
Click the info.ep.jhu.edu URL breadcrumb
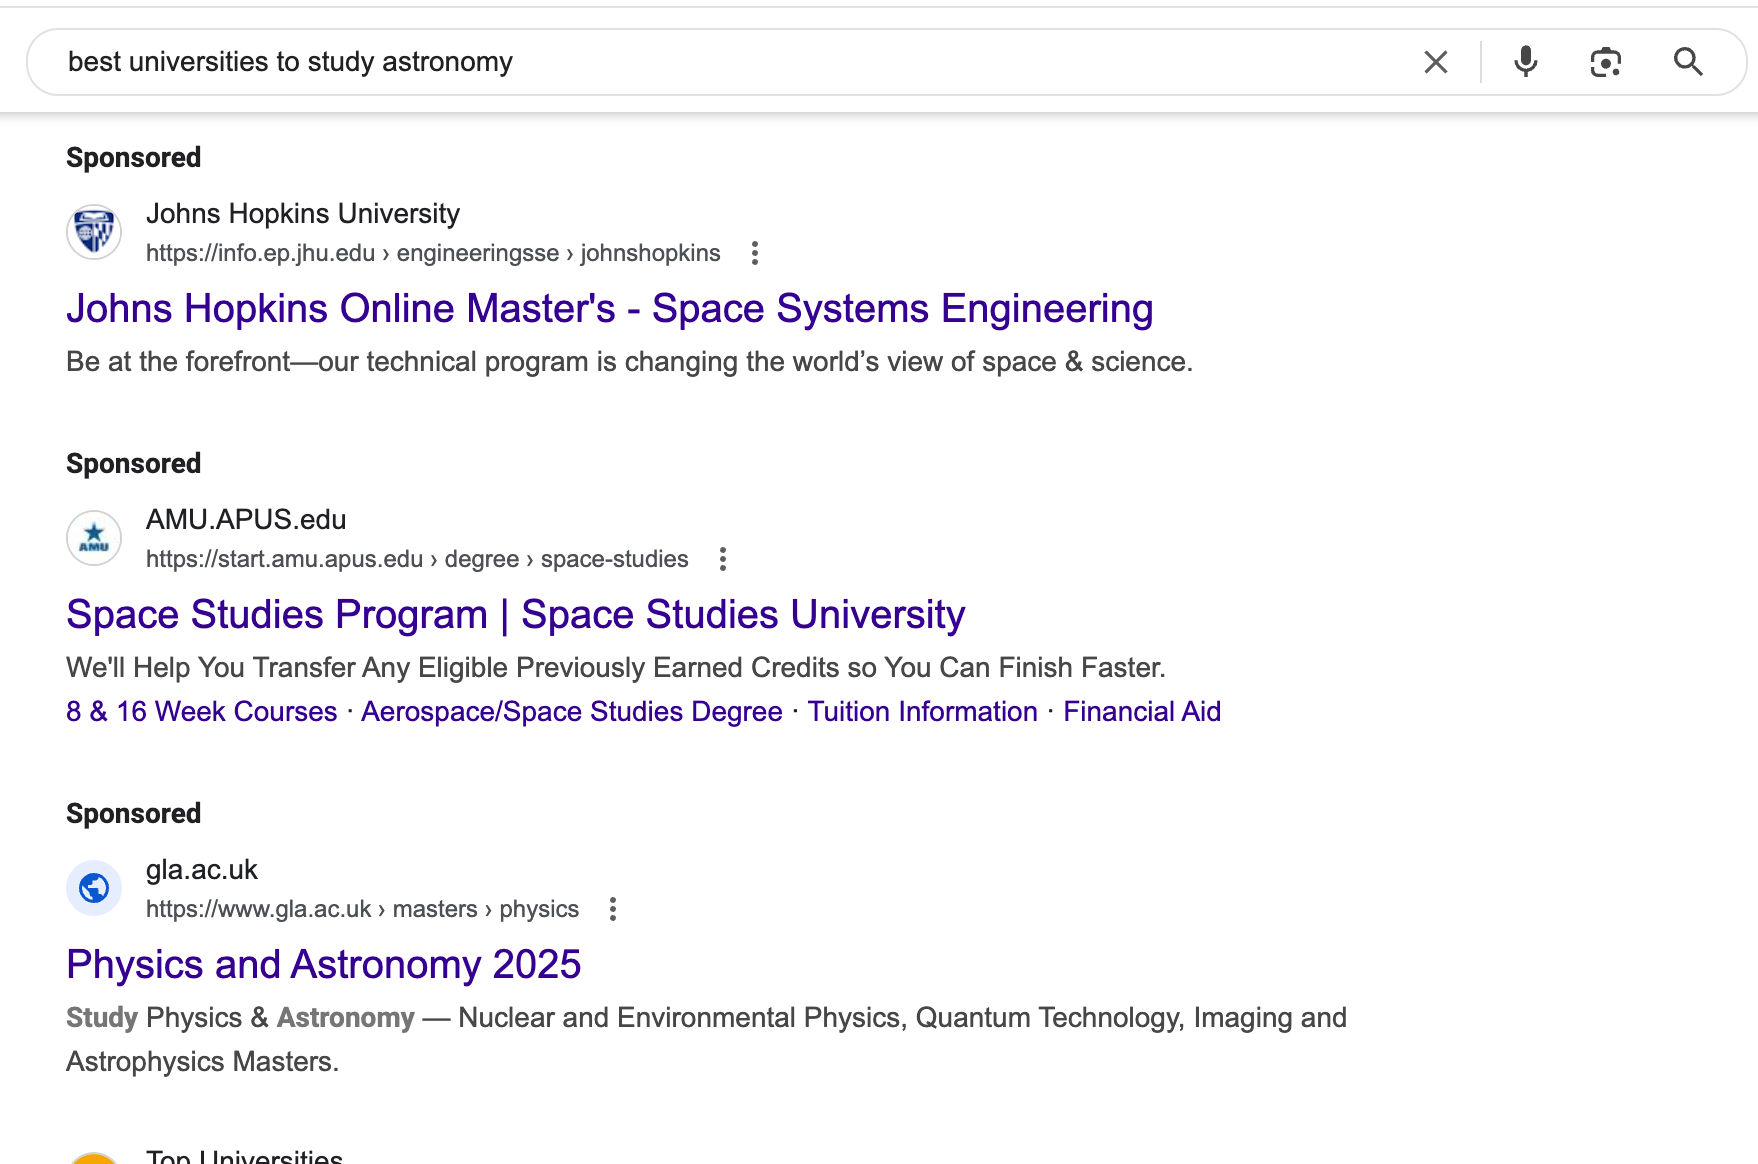(x=433, y=253)
